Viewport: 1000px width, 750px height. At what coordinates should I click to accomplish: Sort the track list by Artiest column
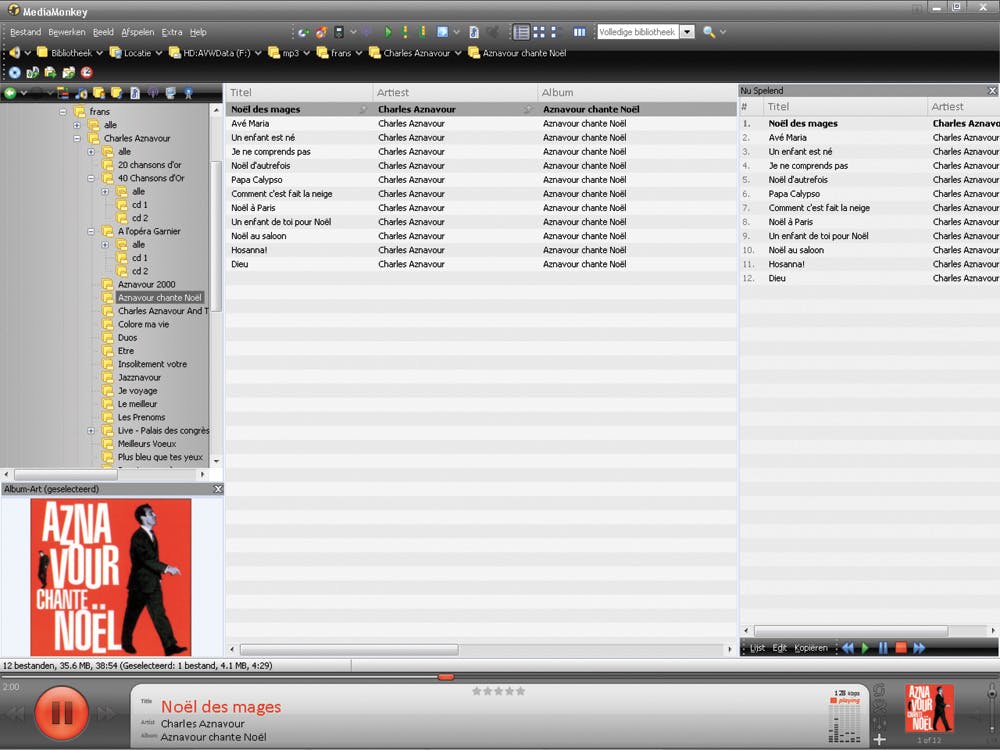[x=455, y=92]
